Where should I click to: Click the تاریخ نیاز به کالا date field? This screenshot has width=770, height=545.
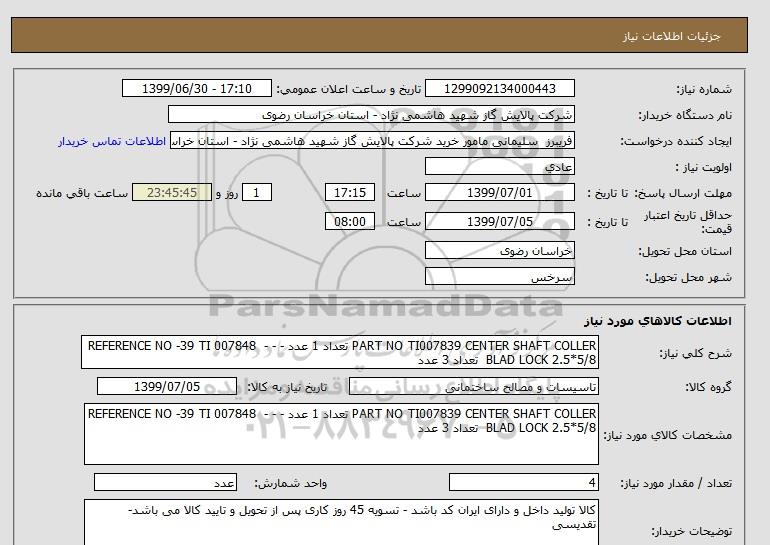pyautogui.click(x=170, y=386)
